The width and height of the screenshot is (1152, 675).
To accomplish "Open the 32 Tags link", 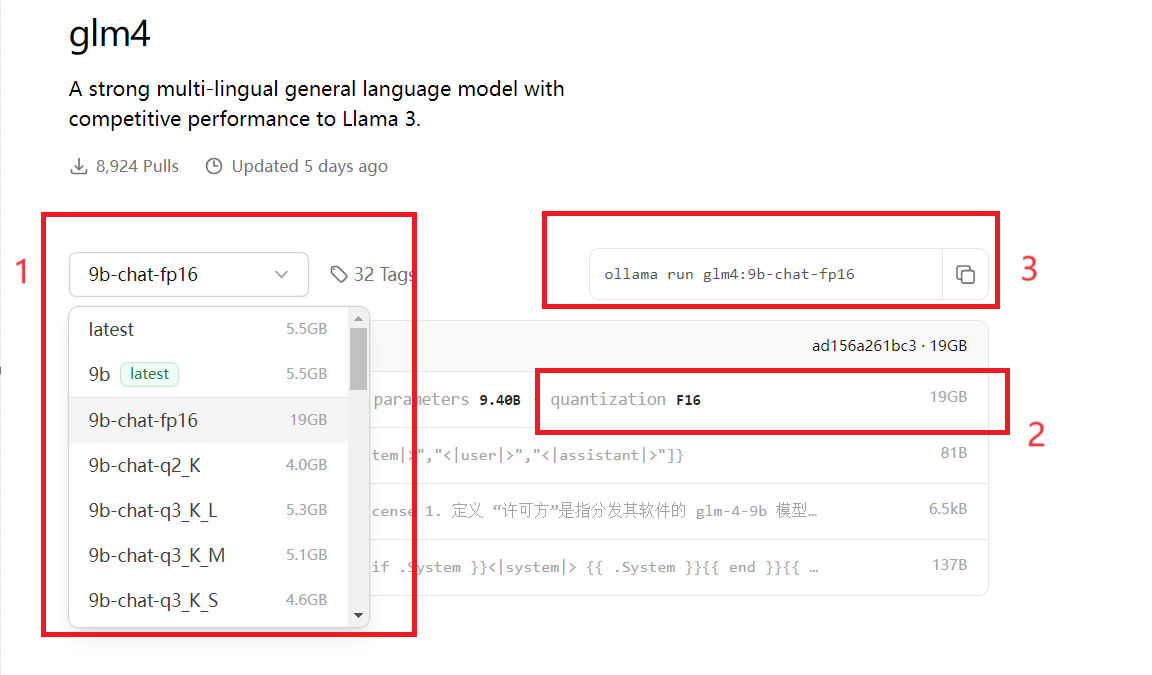I will pyautogui.click(x=372, y=275).
